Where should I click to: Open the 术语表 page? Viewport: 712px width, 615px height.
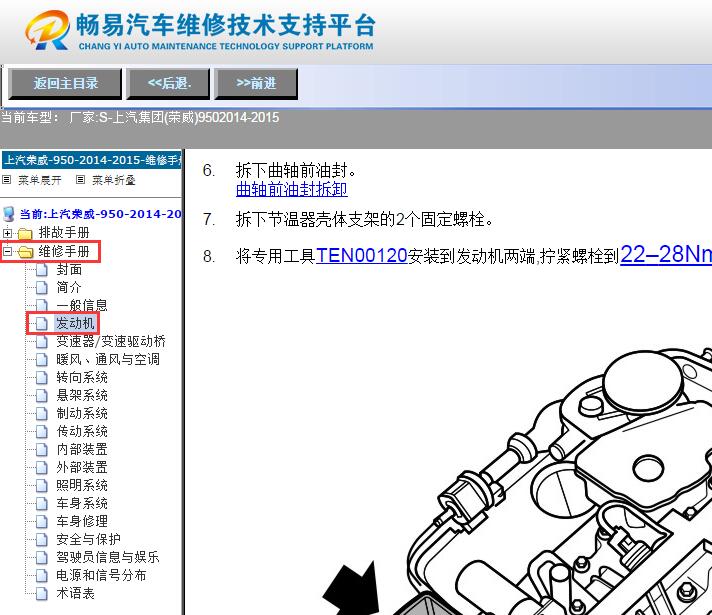pos(75,593)
